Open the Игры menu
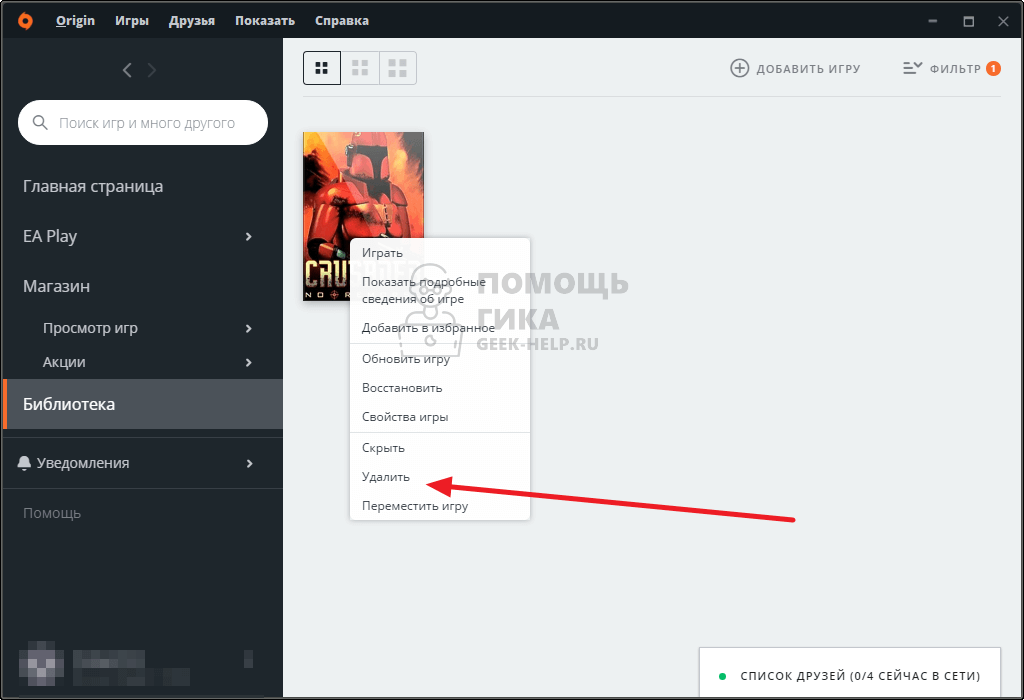1024x700 pixels. tap(132, 21)
